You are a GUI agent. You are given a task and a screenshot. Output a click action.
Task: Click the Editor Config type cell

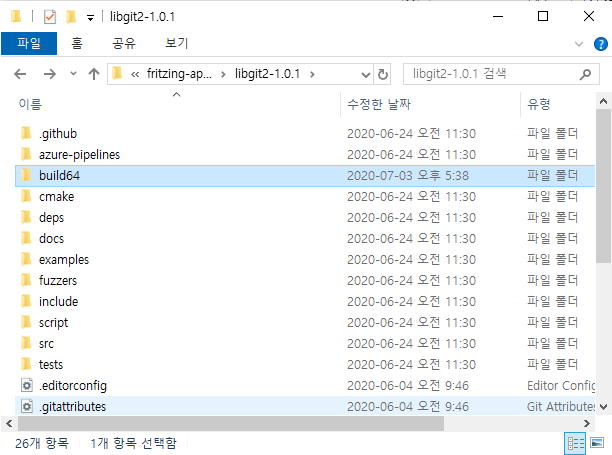pos(561,386)
